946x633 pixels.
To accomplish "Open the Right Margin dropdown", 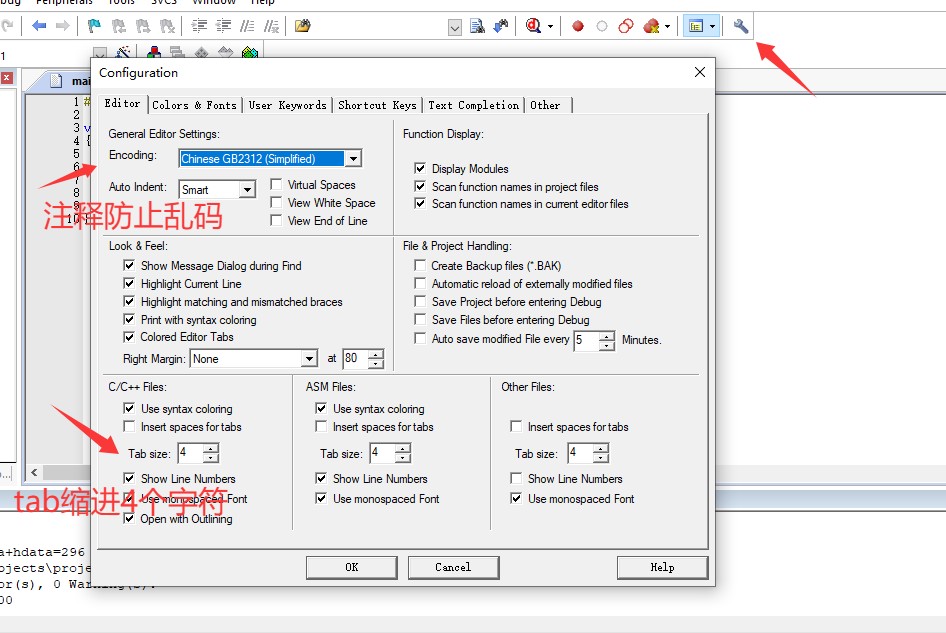I will point(309,358).
